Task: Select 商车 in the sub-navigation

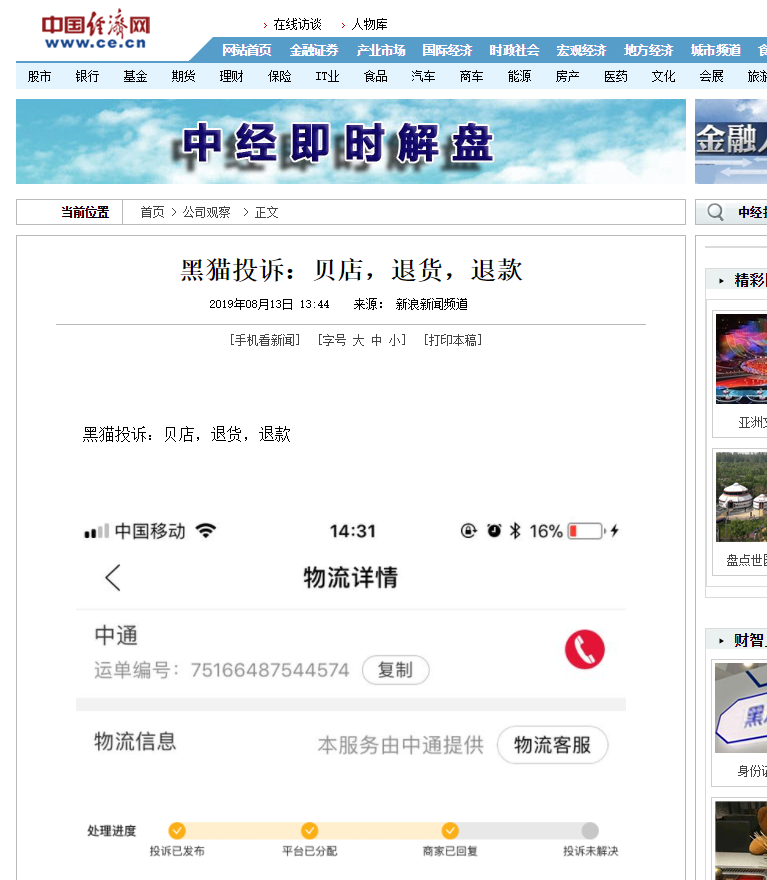Action: [x=471, y=76]
